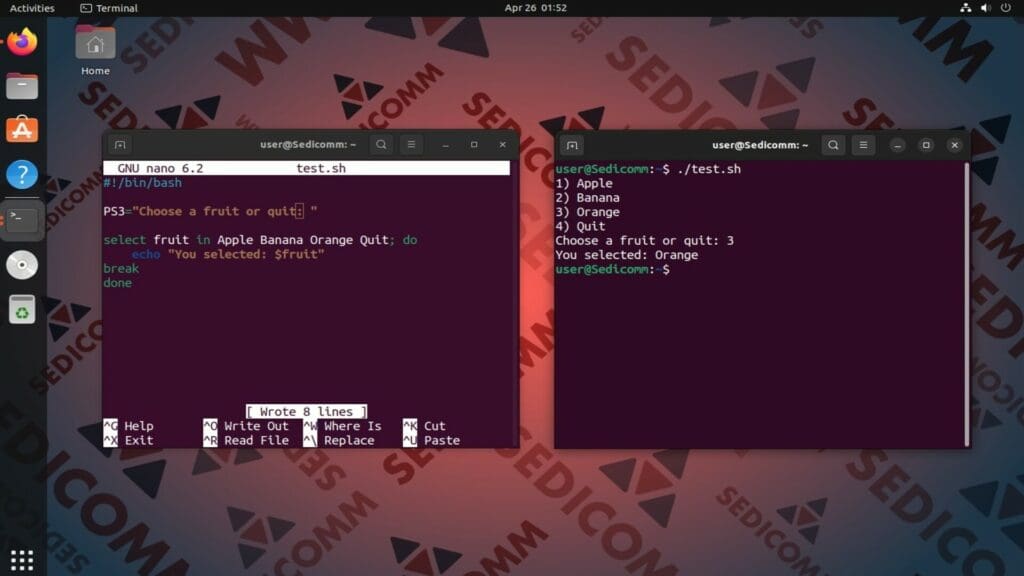Click the Terminal icon in the dock
This screenshot has width=1024, height=576.
(x=22, y=220)
